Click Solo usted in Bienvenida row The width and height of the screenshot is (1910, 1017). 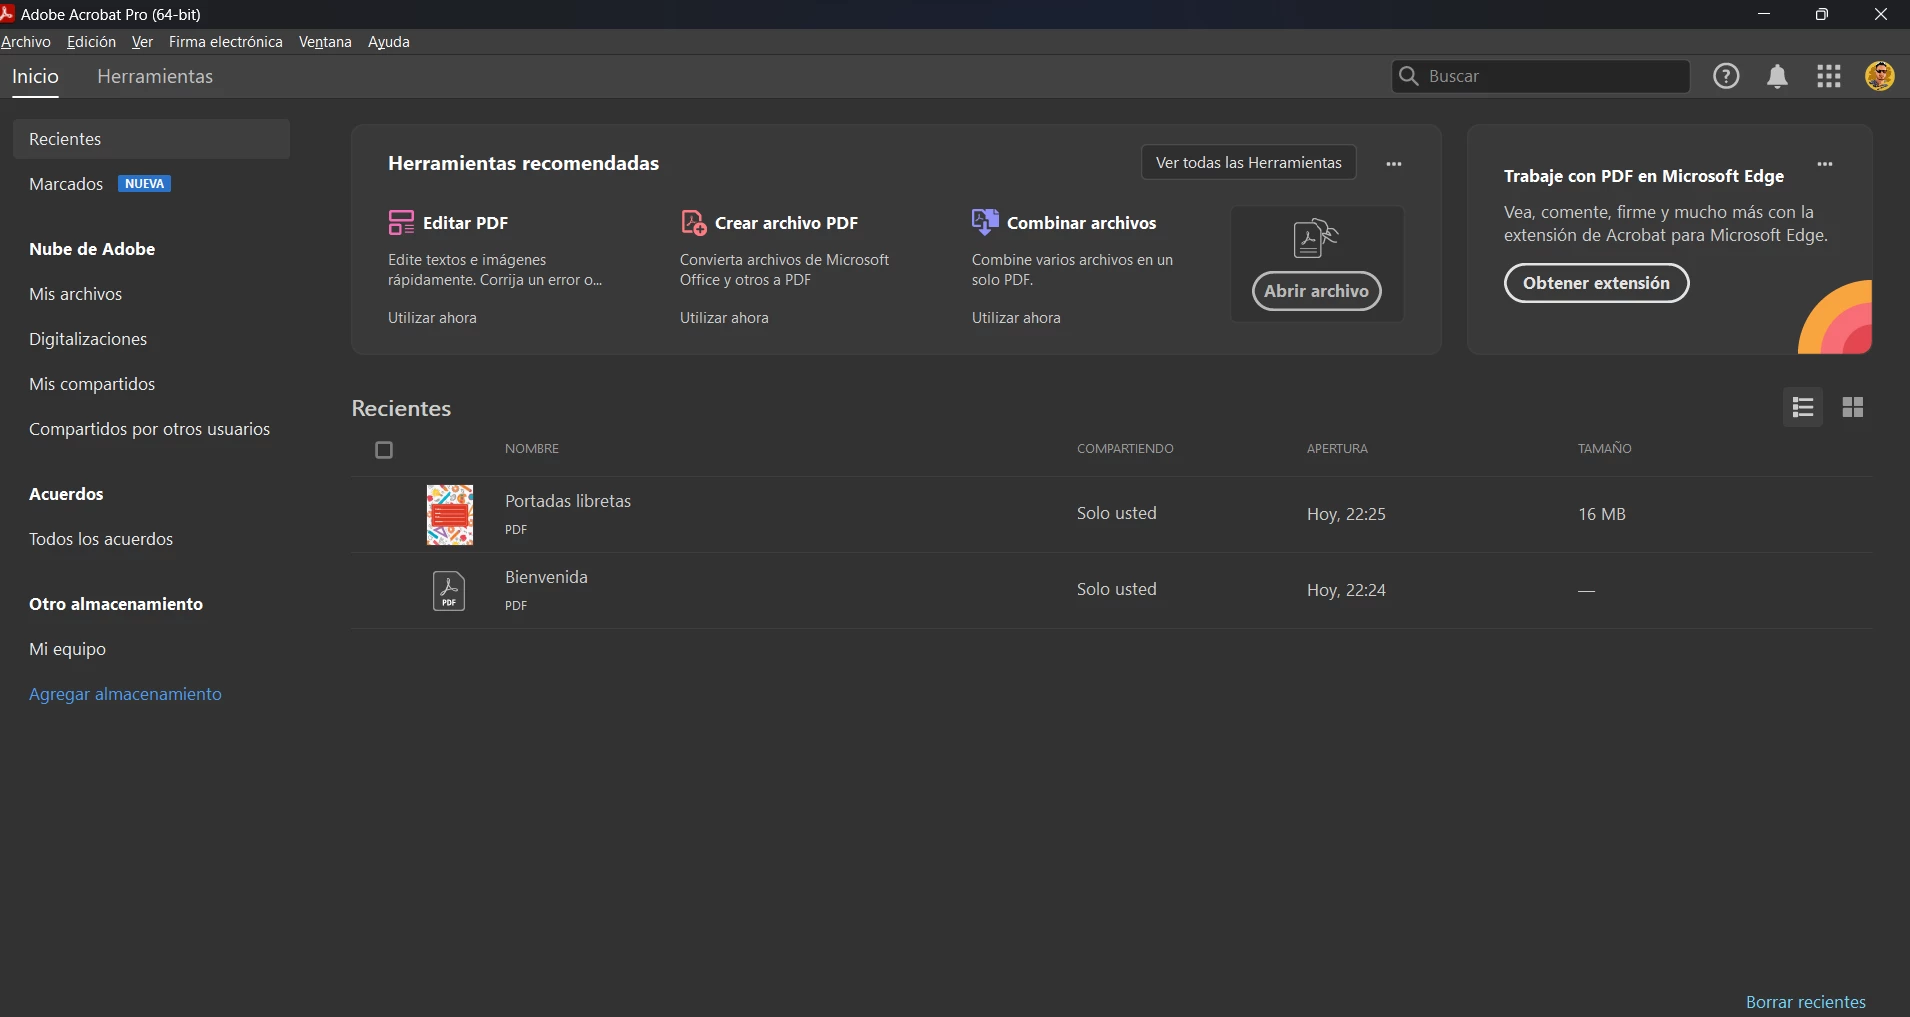(x=1117, y=589)
